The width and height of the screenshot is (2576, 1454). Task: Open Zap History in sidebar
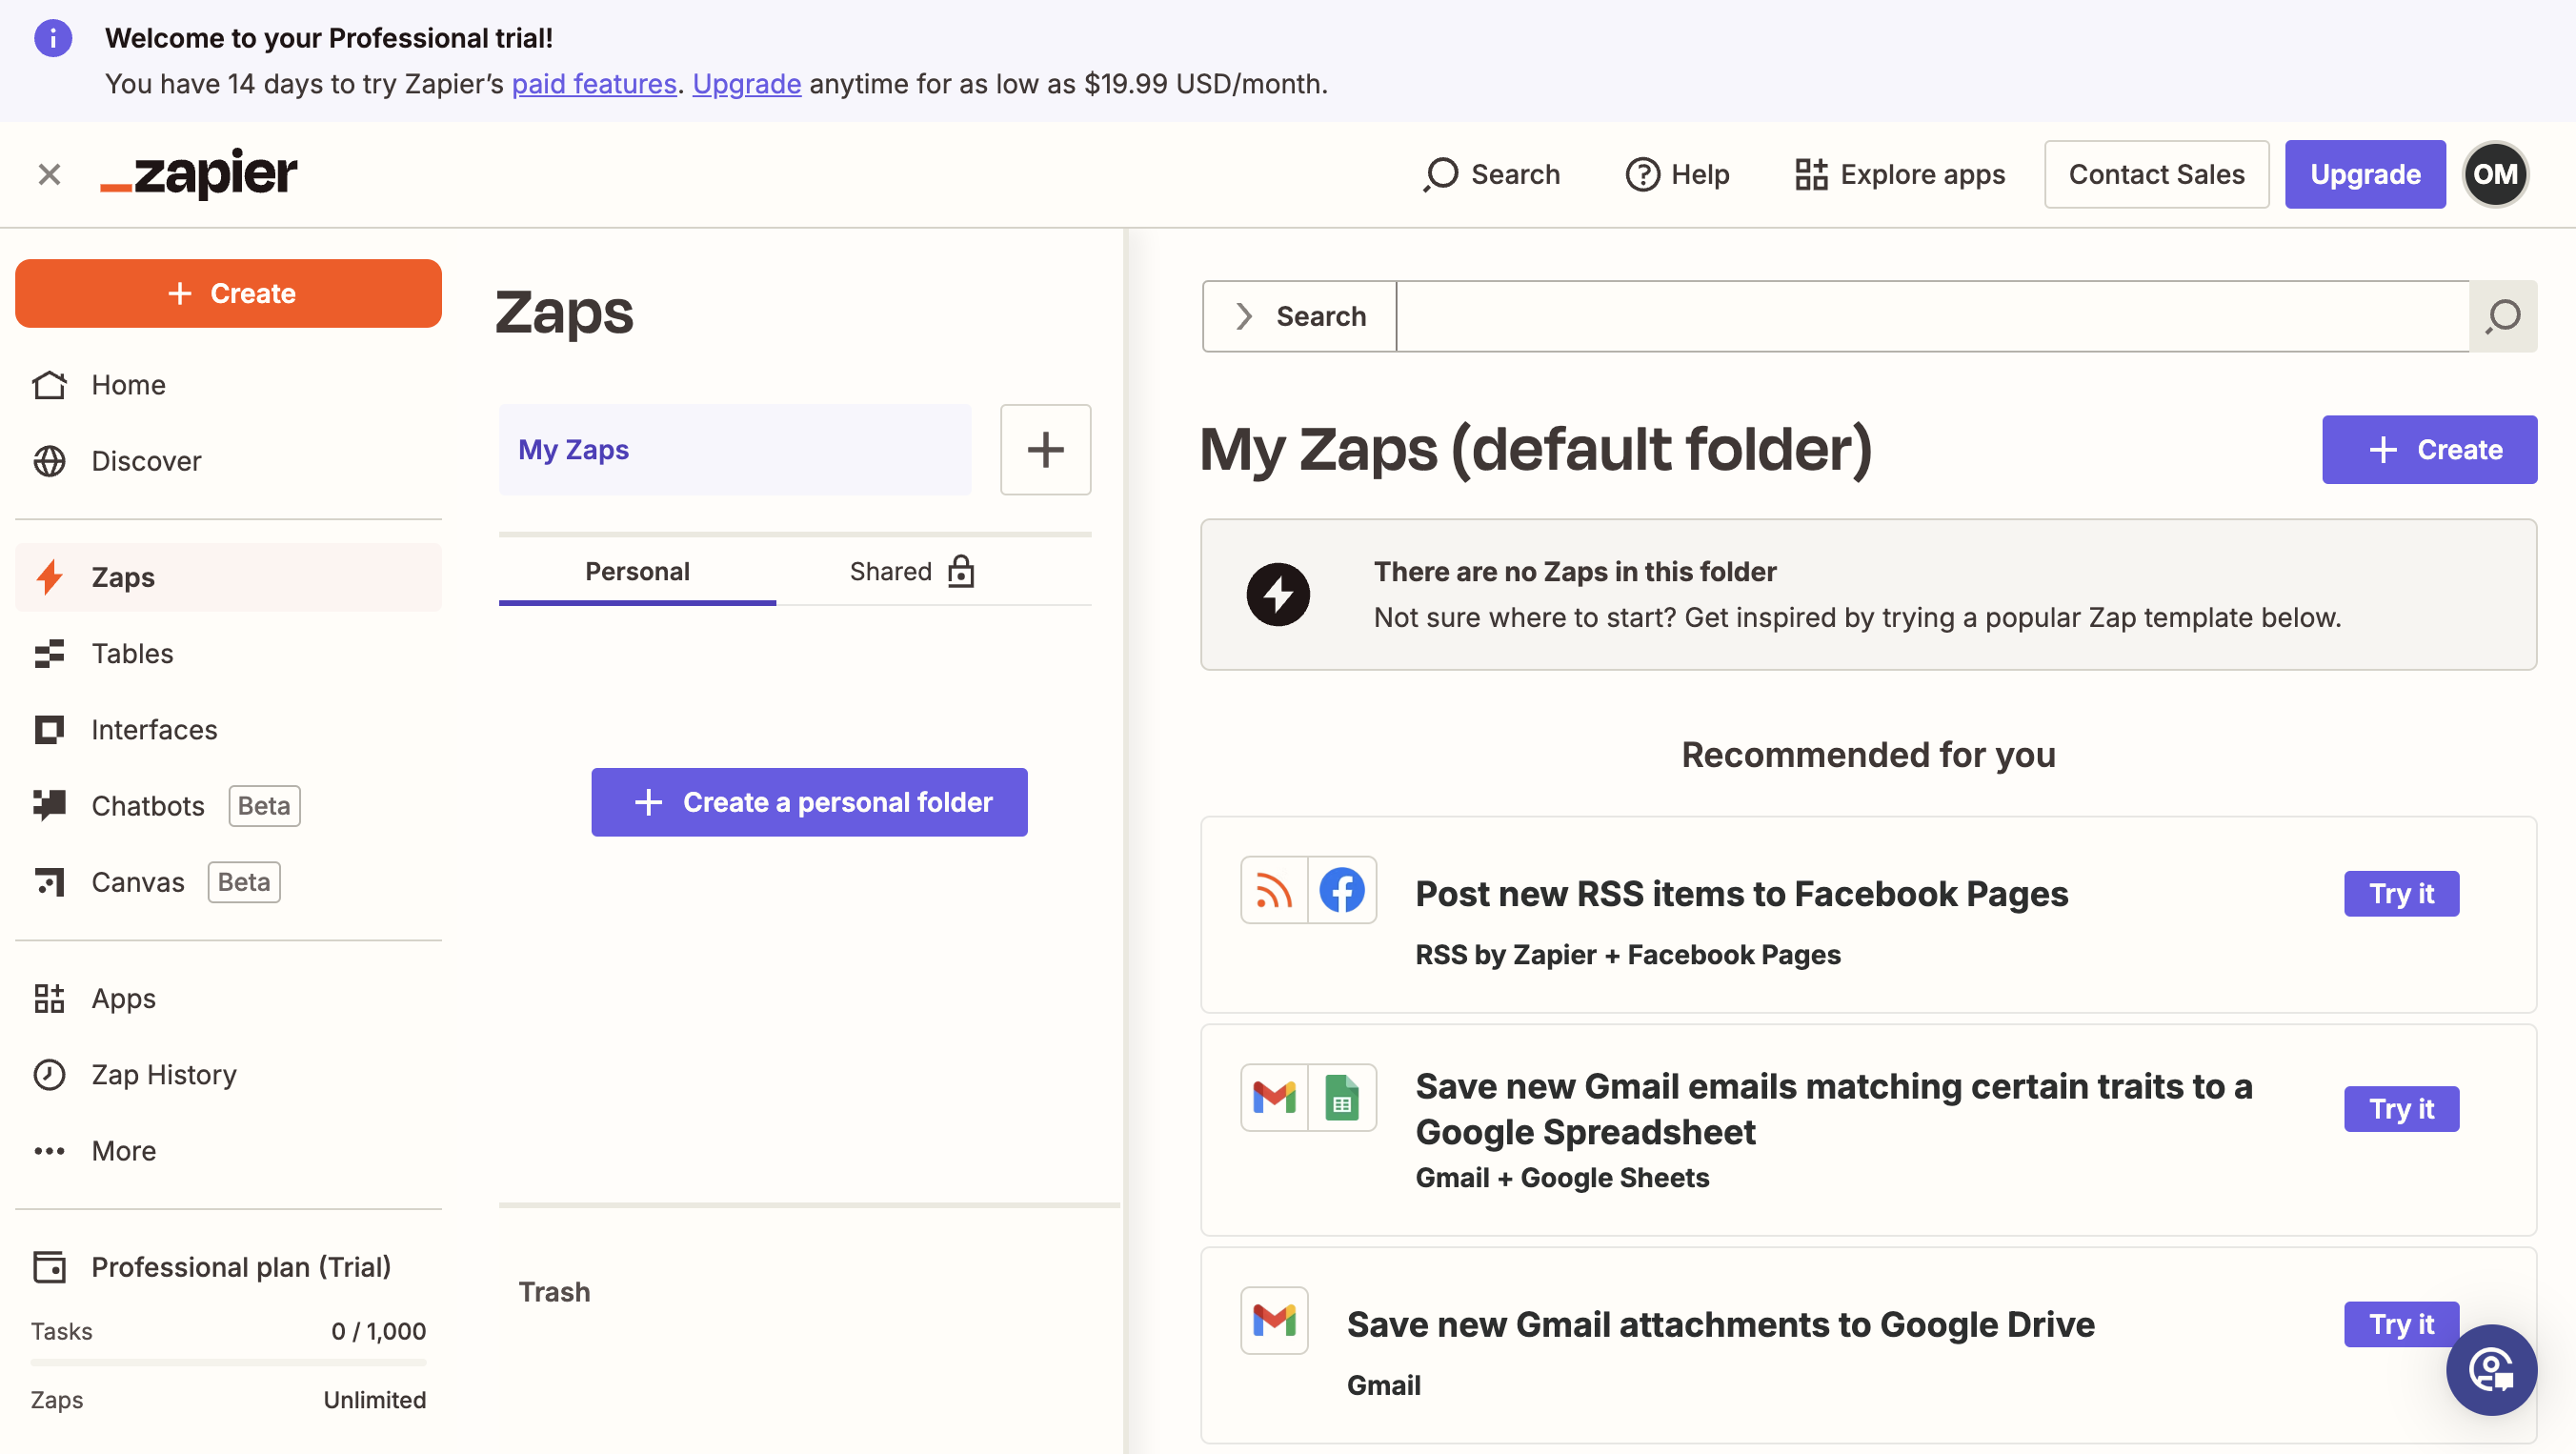tap(164, 1074)
